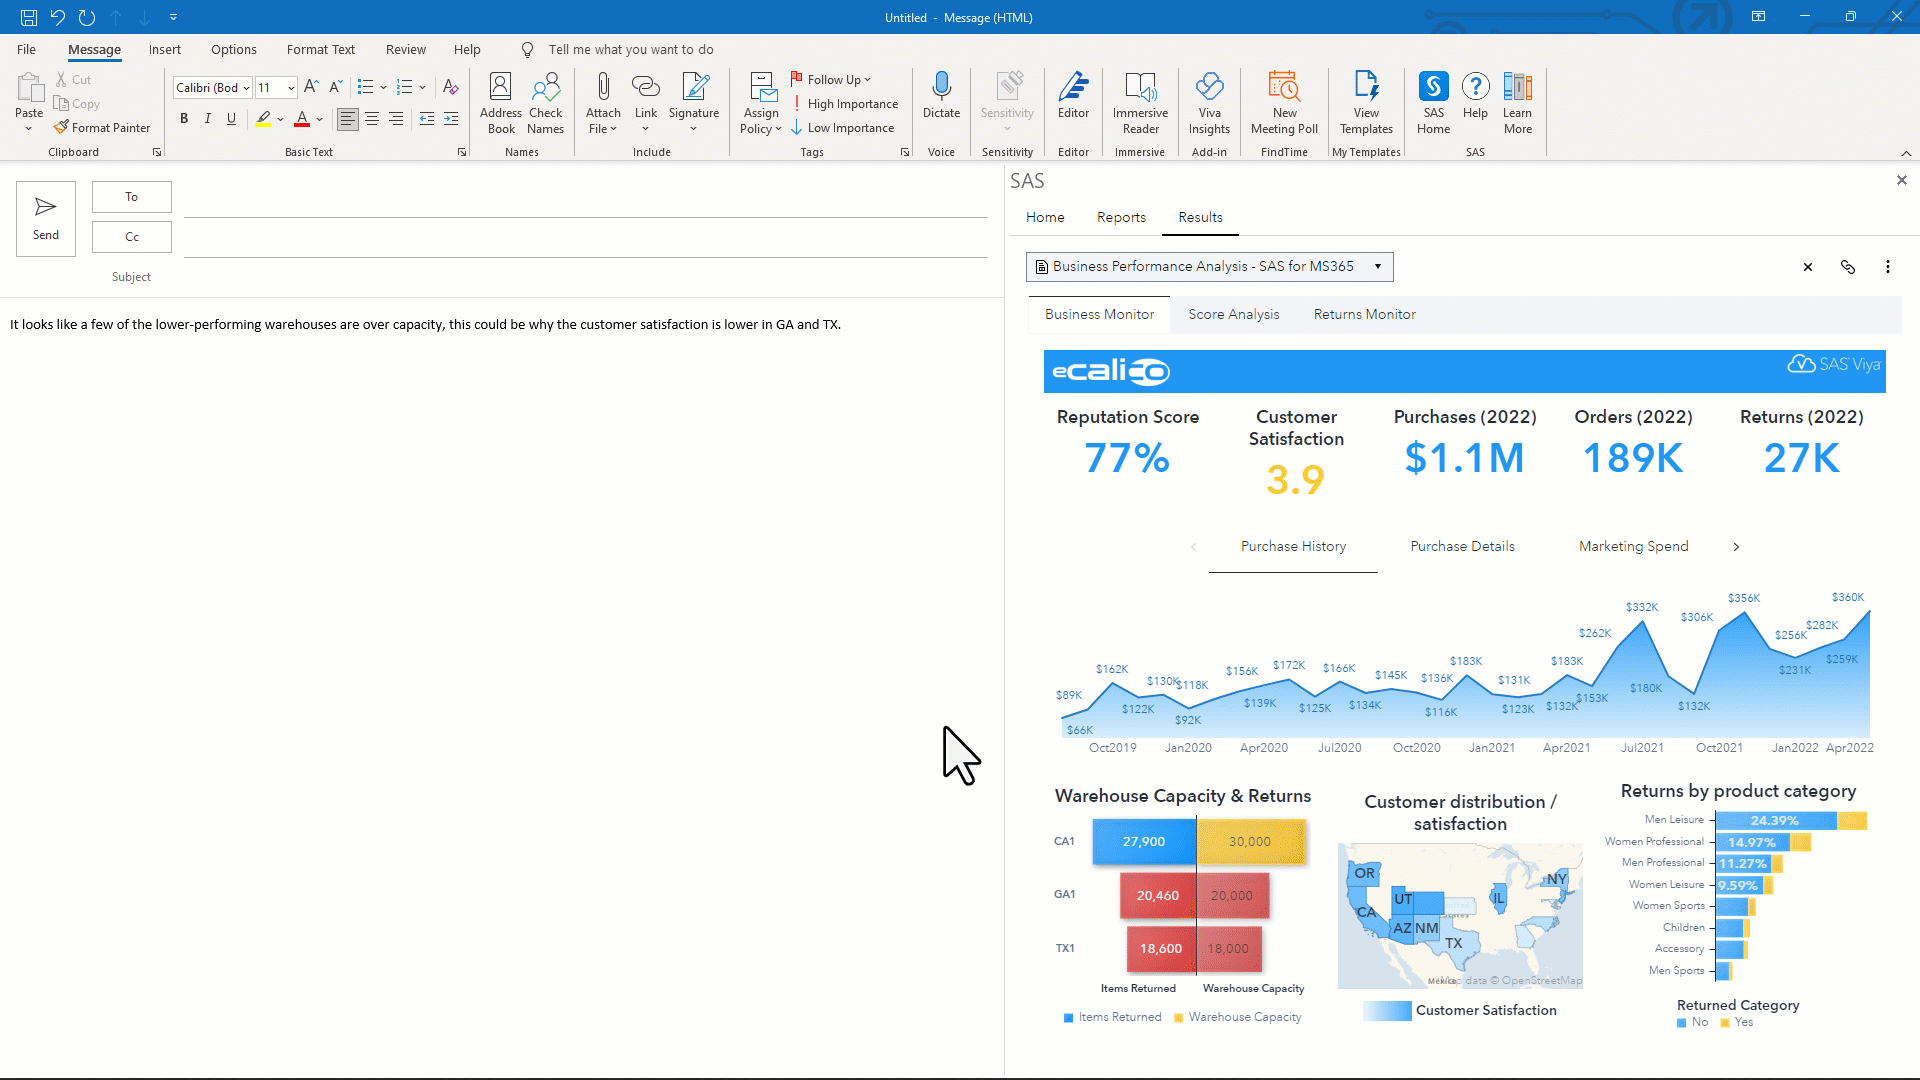Launch the Editor tool

pyautogui.click(x=1073, y=96)
